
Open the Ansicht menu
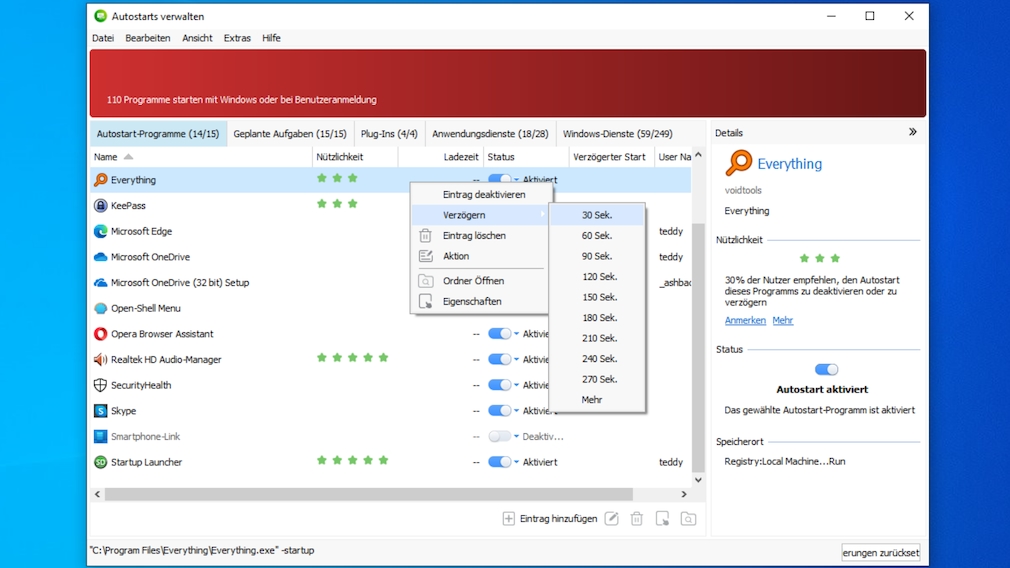(x=197, y=38)
